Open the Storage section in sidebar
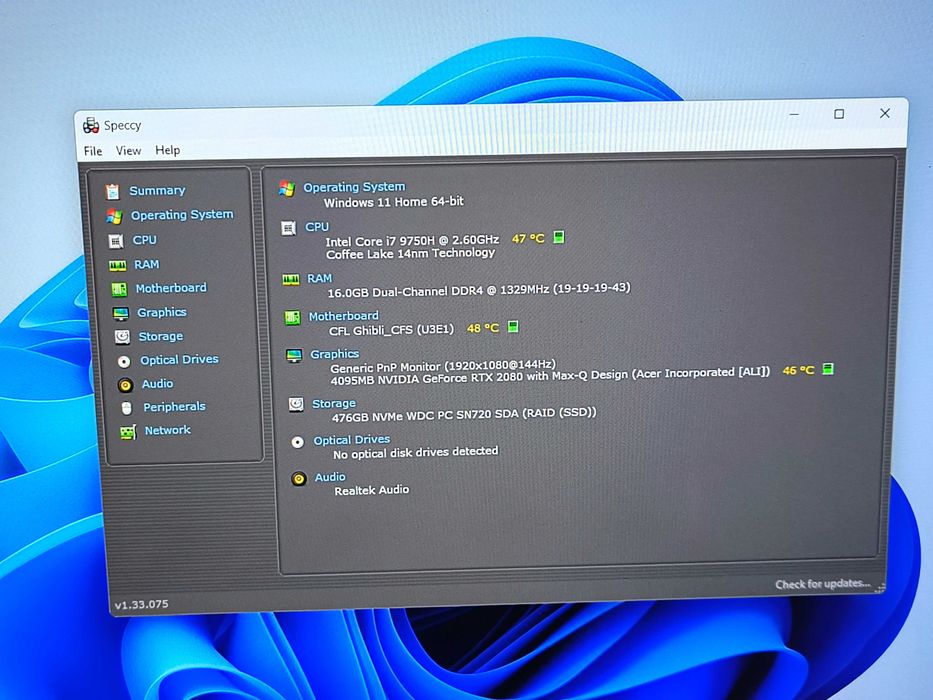Viewport: 933px width, 700px height. (161, 336)
